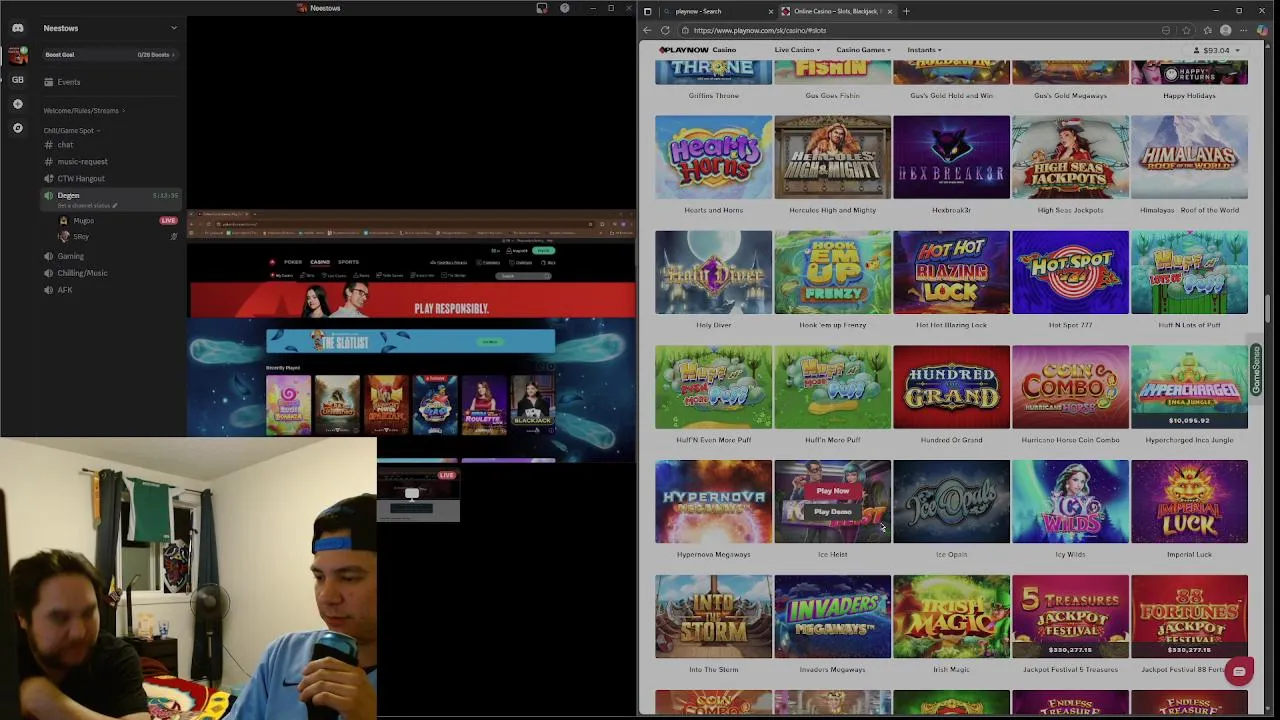Screen dimensions: 1280x720
Task: Click Play Demo on Ice Heist
Action: (x=832, y=511)
